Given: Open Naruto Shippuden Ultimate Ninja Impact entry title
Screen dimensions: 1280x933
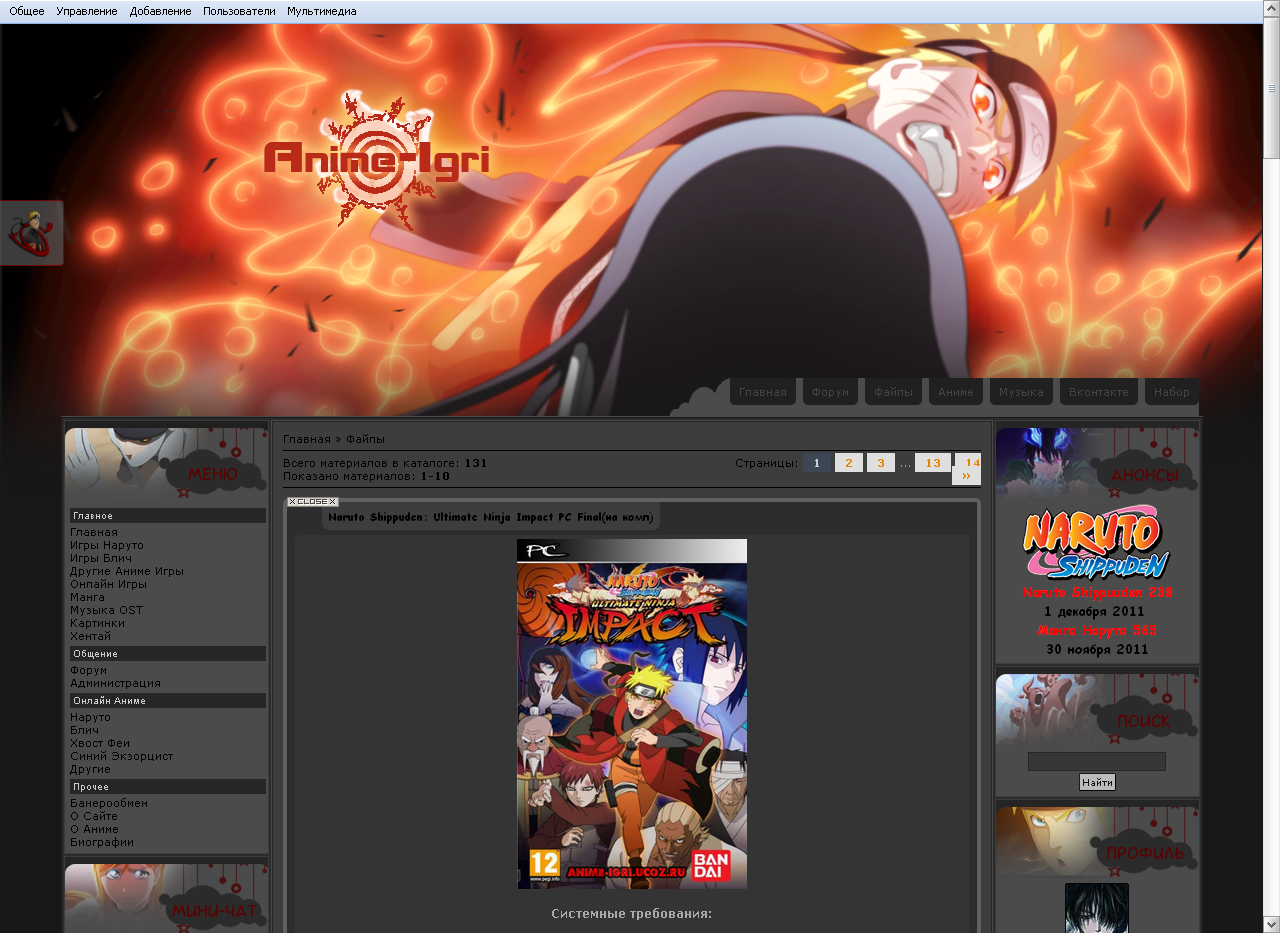Looking at the screenshot, I should click(490, 517).
